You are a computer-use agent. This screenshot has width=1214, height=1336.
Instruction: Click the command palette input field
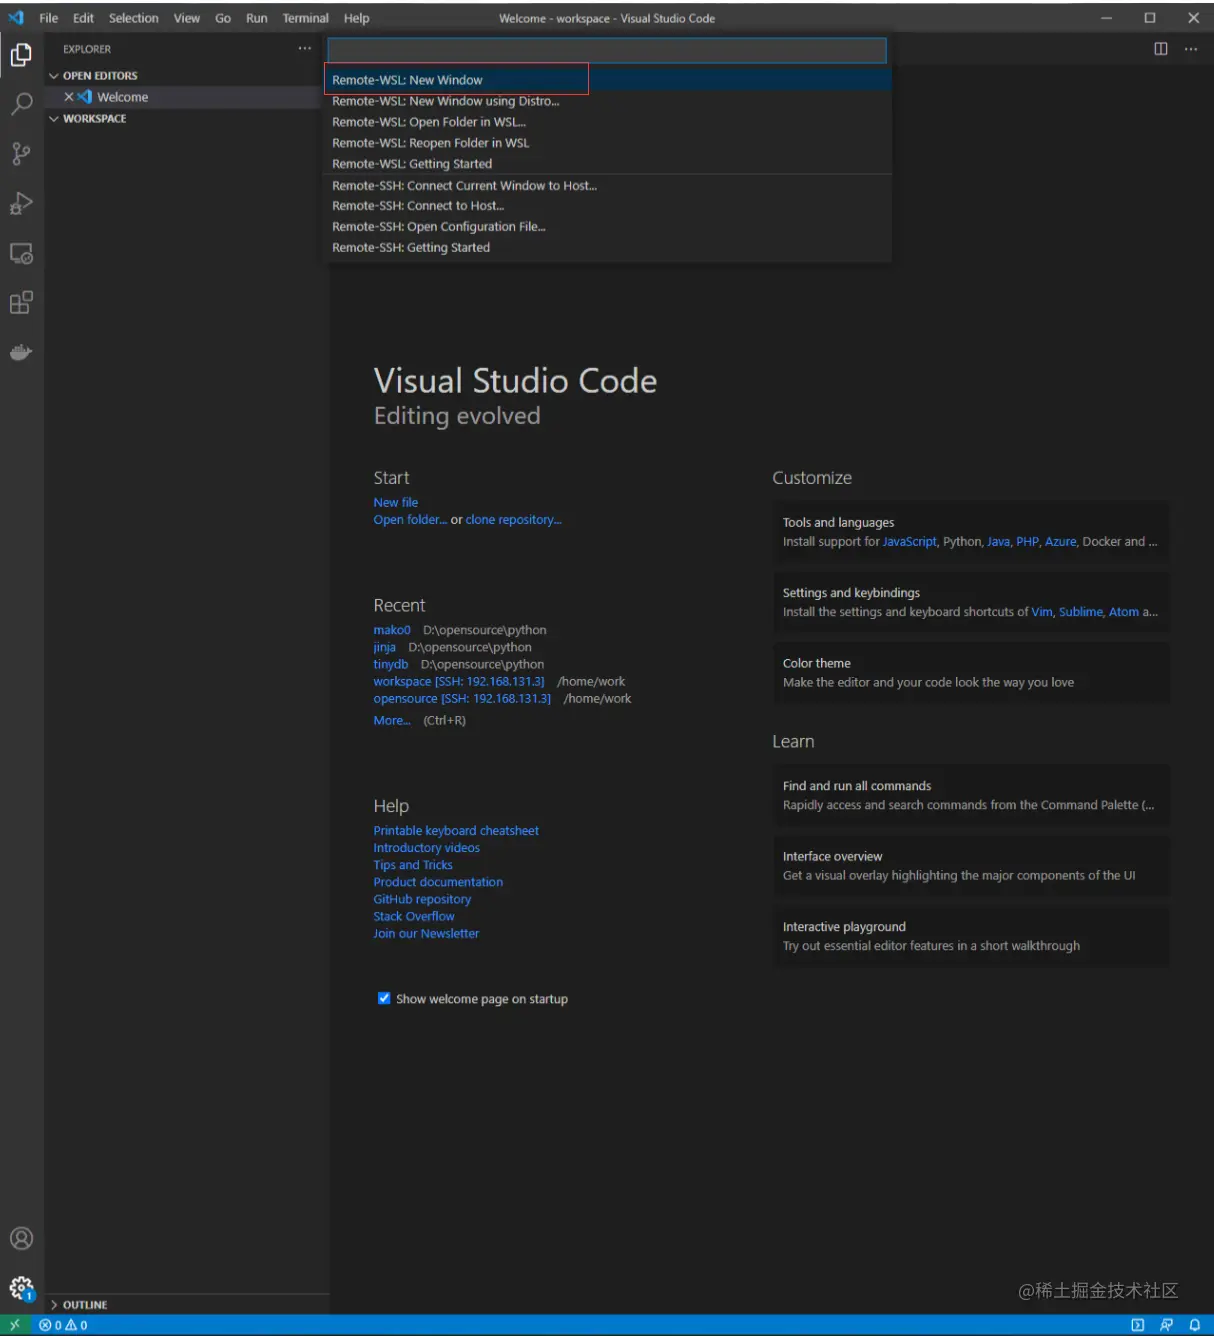[607, 49]
